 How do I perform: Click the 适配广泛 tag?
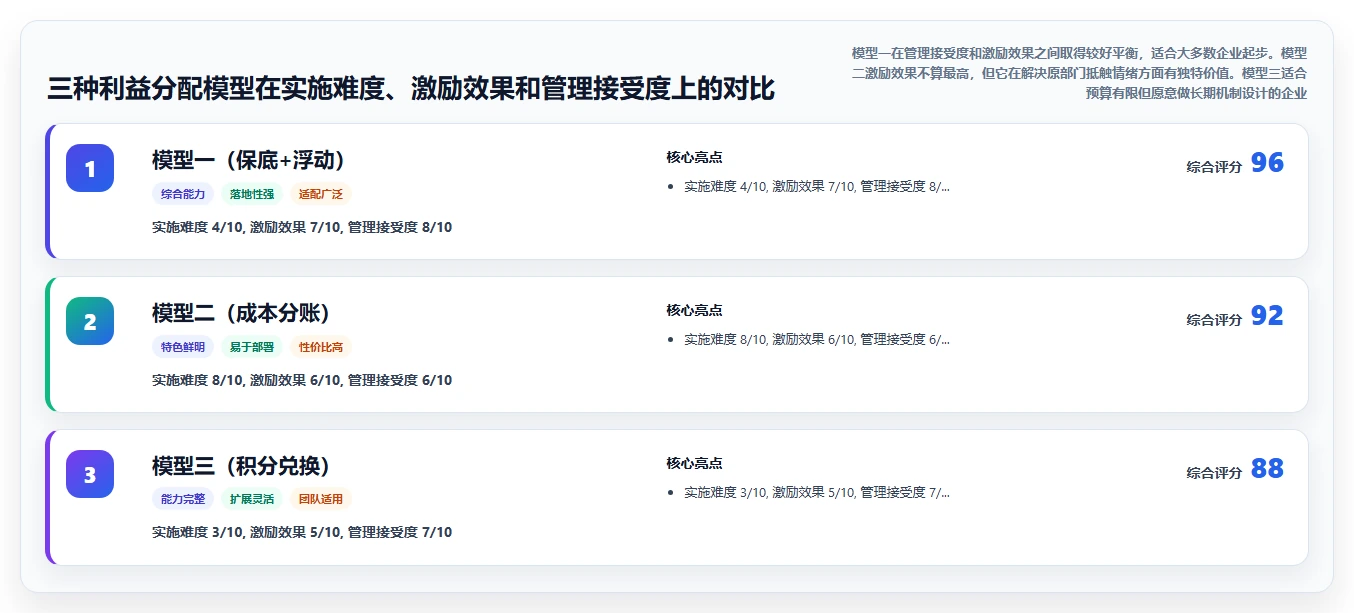pyautogui.click(x=321, y=194)
